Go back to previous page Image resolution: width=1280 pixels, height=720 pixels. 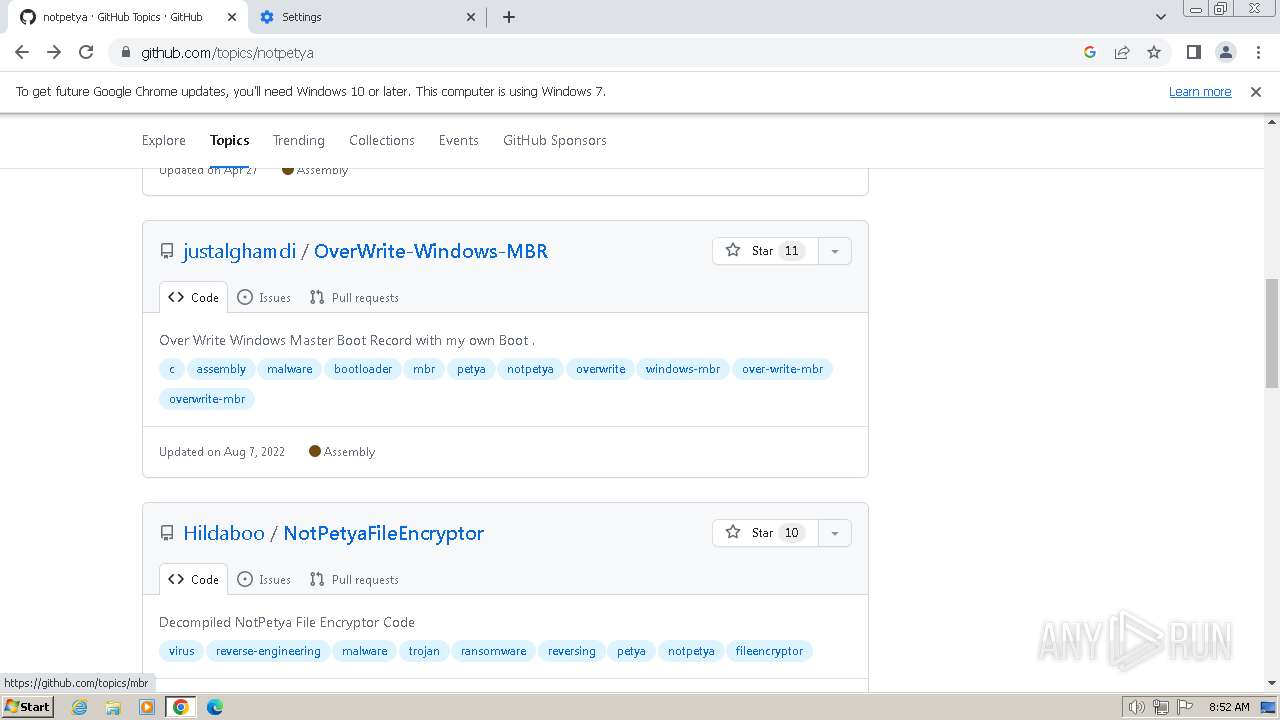(22, 52)
